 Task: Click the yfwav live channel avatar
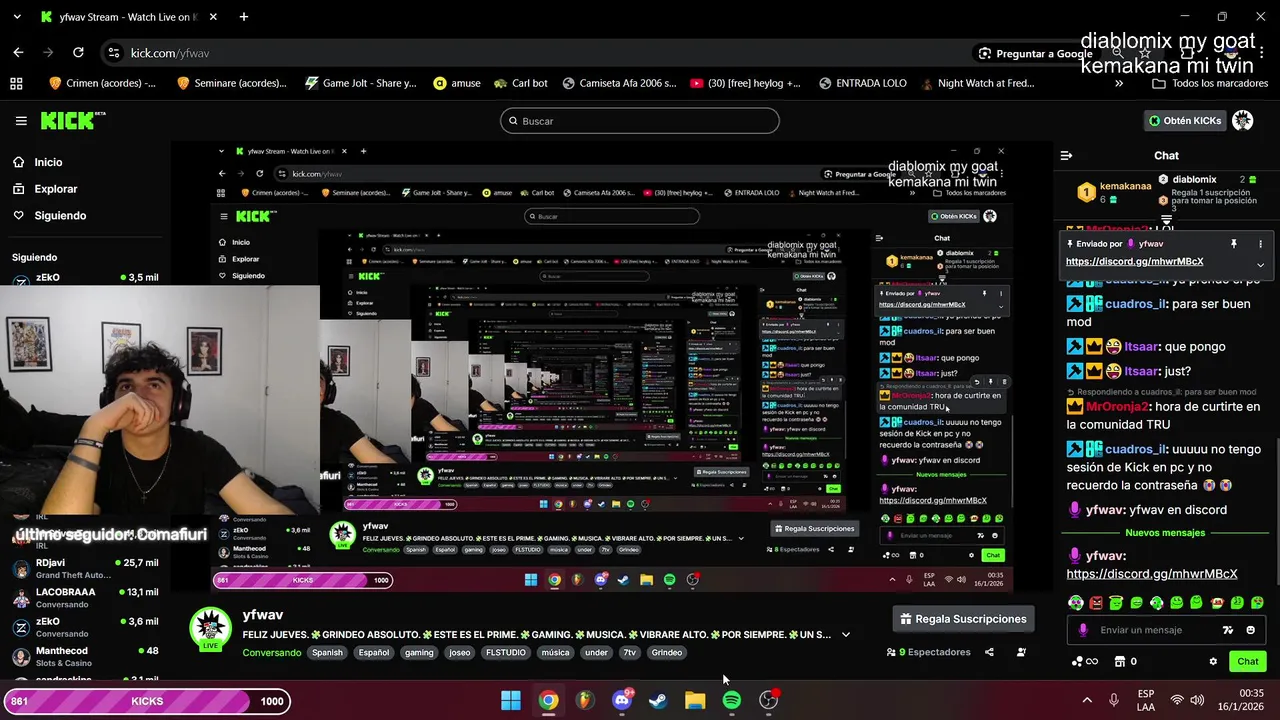click(x=210, y=629)
